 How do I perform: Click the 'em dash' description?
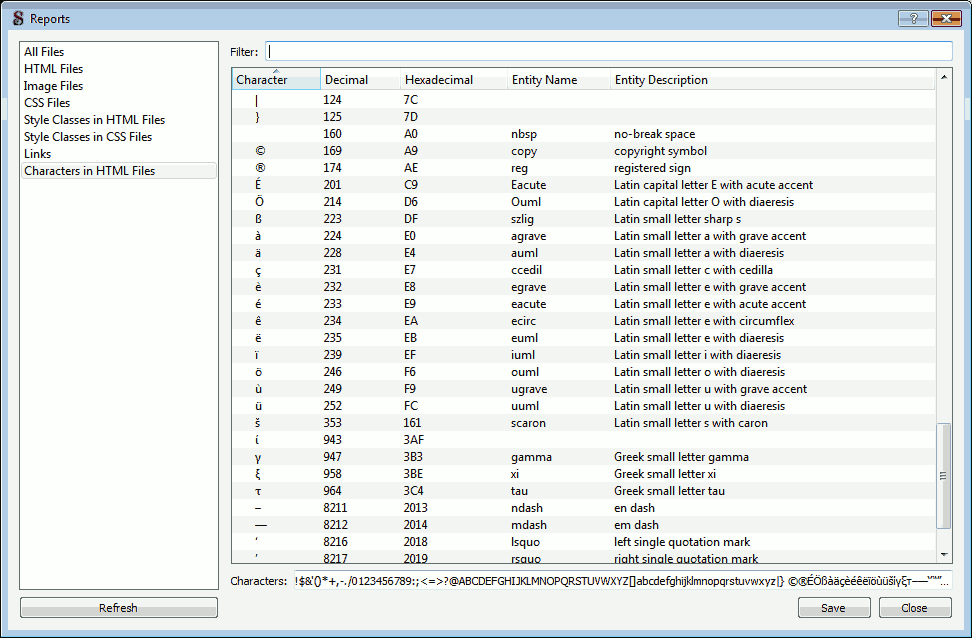pos(636,525)
